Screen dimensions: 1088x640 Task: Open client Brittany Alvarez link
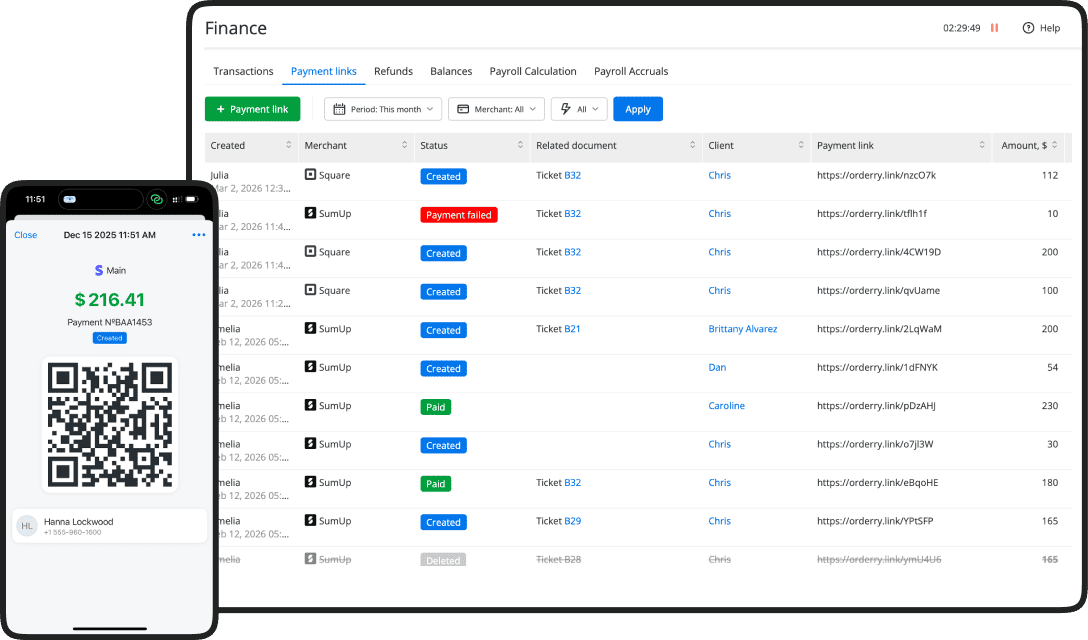pos(742,329)
